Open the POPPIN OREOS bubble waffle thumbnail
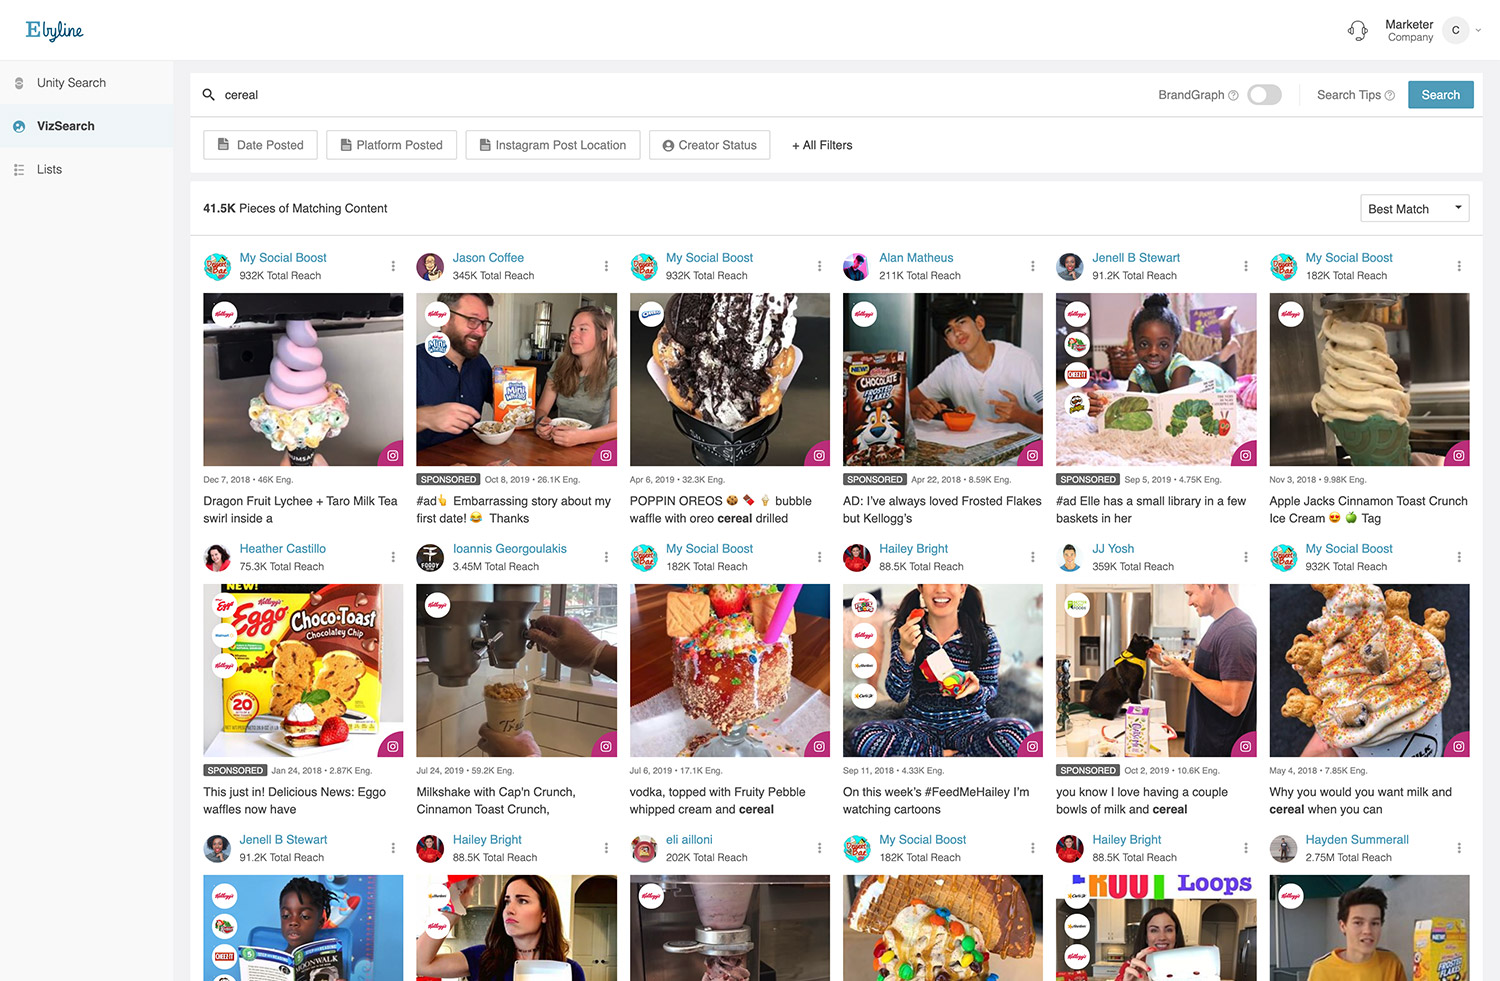 click(730, 379)
